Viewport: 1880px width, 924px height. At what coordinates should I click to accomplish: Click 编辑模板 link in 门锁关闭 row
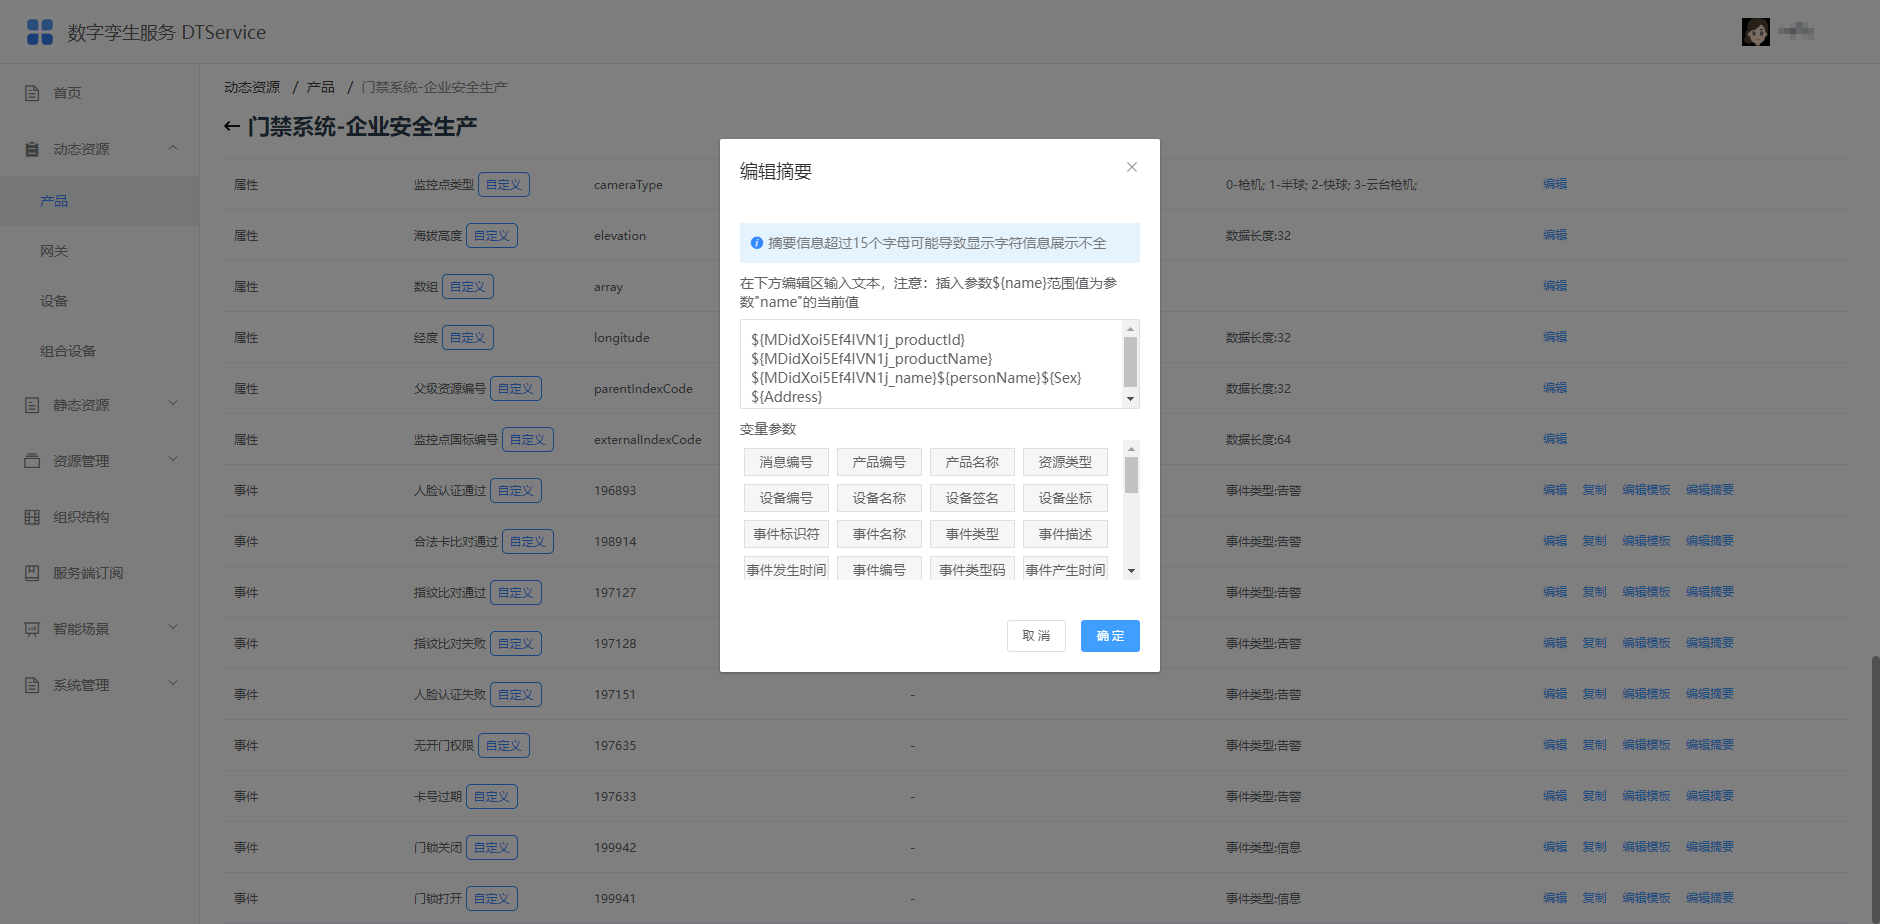tap(1646, 847)
